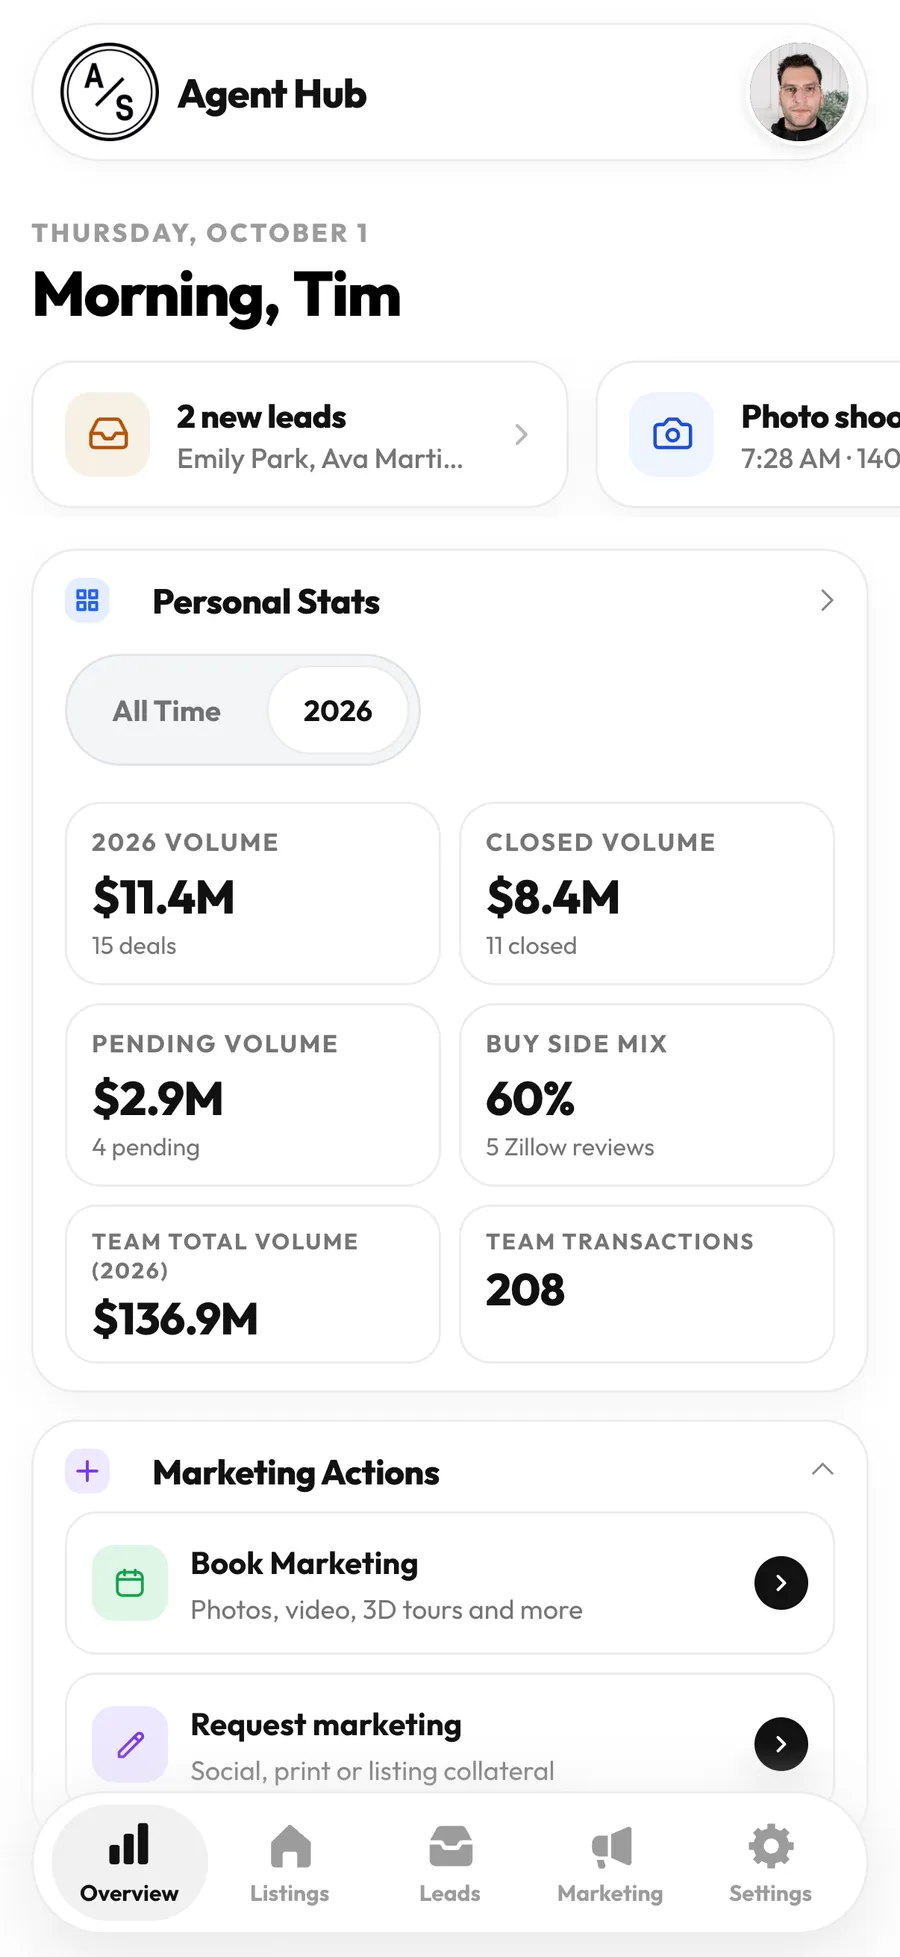Tap the Book Marketing calendar icon
Viewport: 900px width, 1957px height.
tap(130, 1583)
